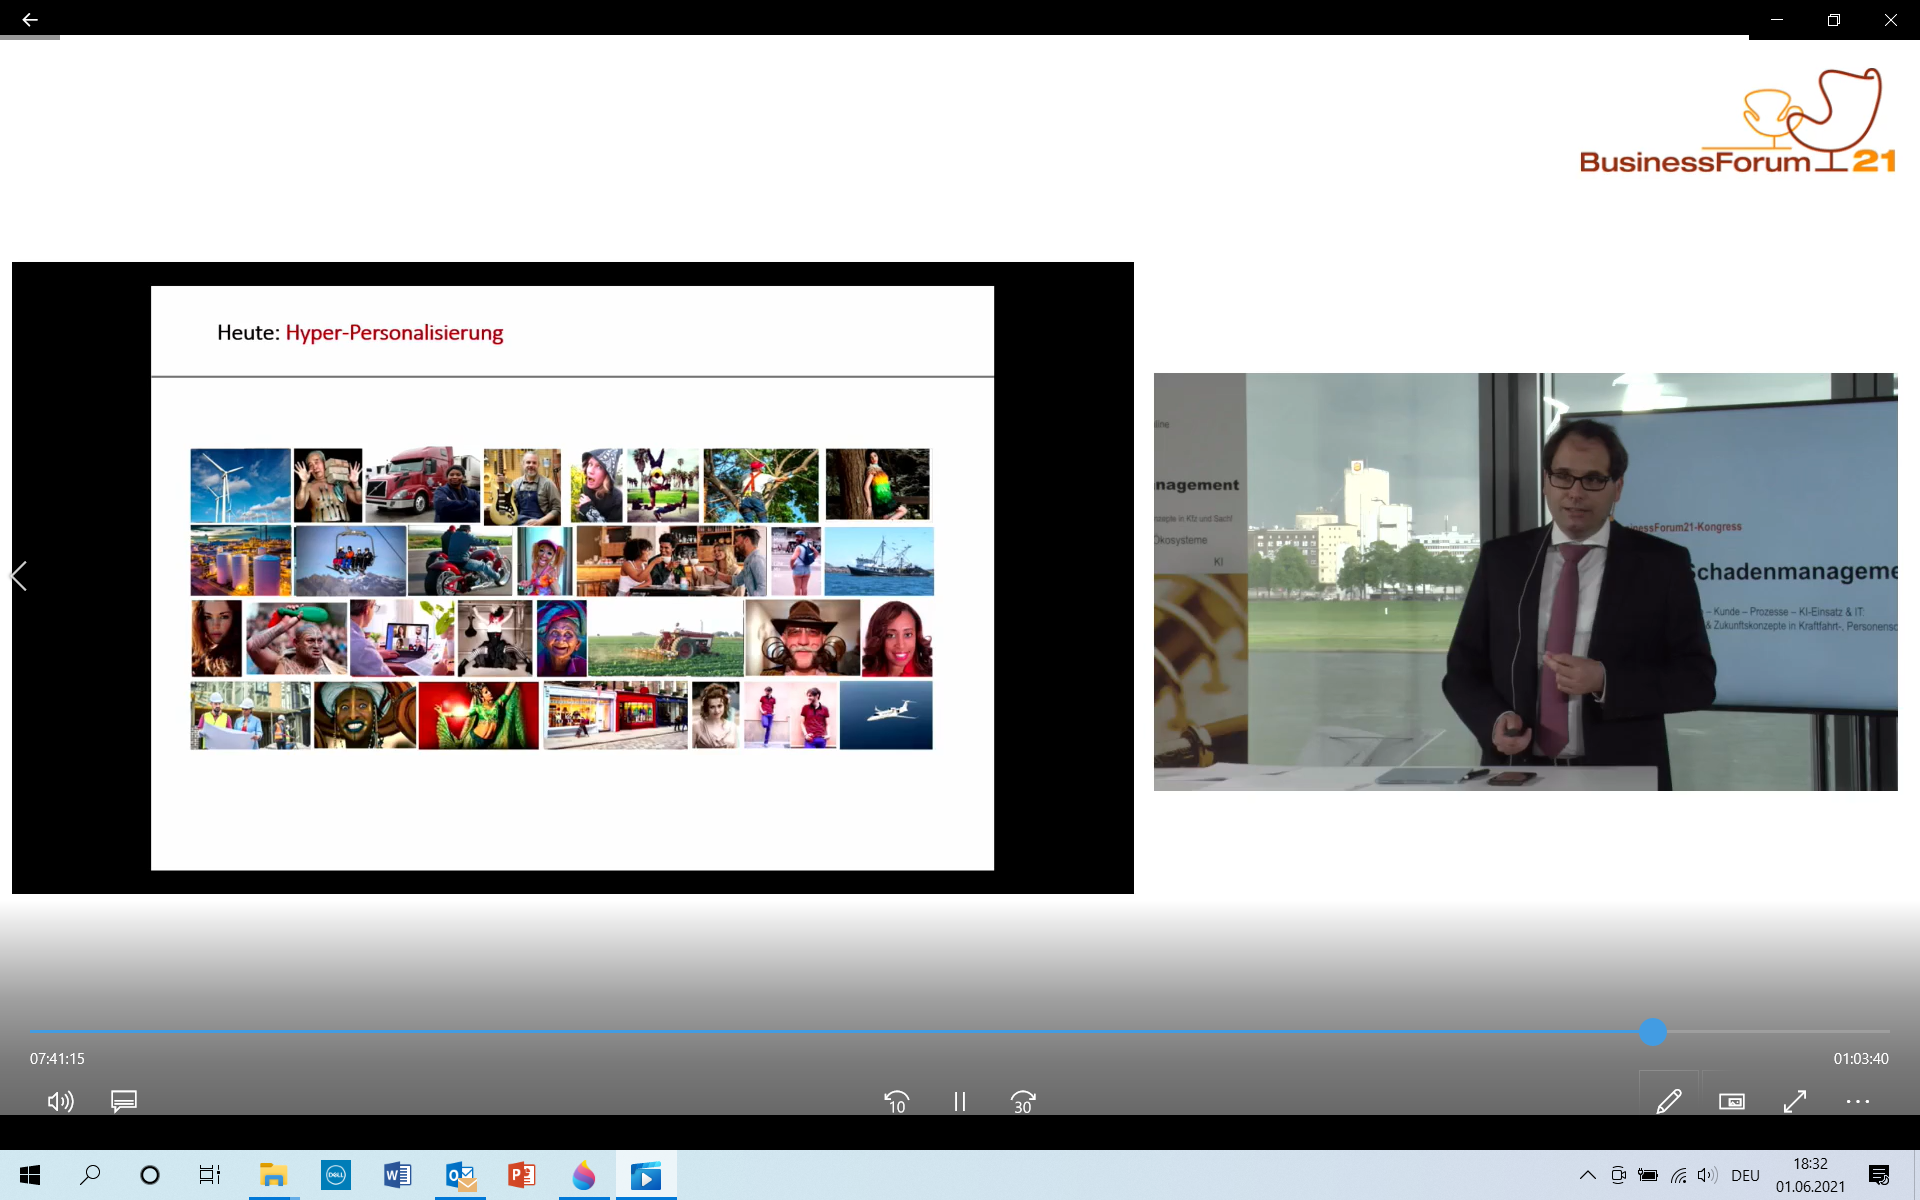1920x1200 pixels.
Task: Open the taskbar clock and date
Action: coord(1810,1175)
